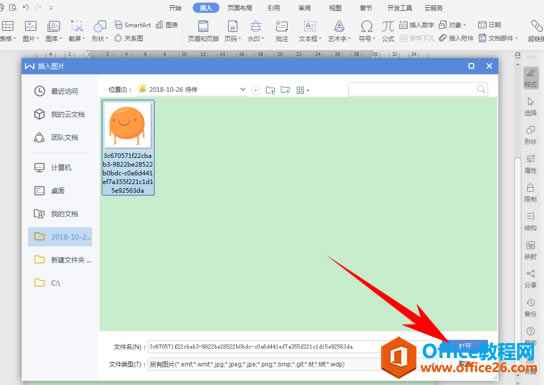Click Insert Number (插入数字)

[x=416, y=25]
